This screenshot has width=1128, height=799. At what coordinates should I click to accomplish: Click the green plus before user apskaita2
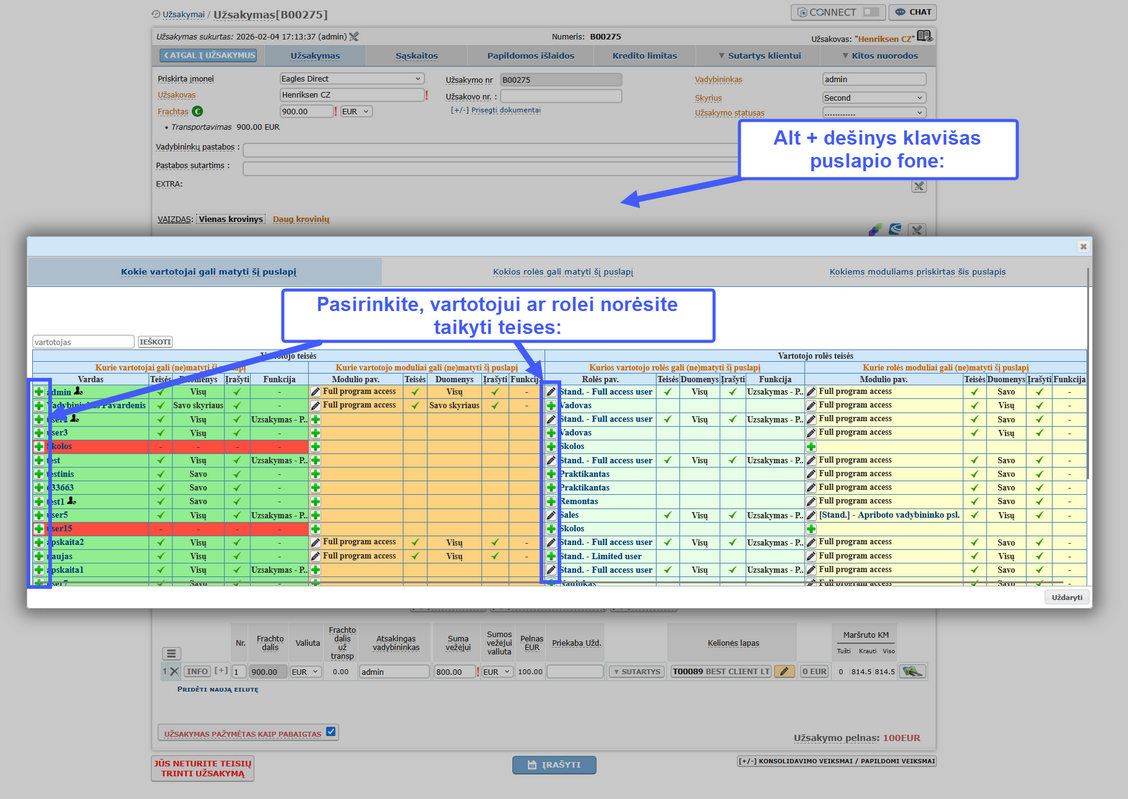click(39, 542)
